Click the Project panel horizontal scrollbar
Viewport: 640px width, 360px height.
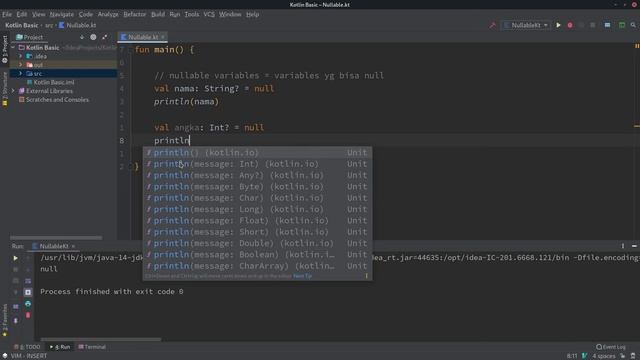click(x=56, y=238)
